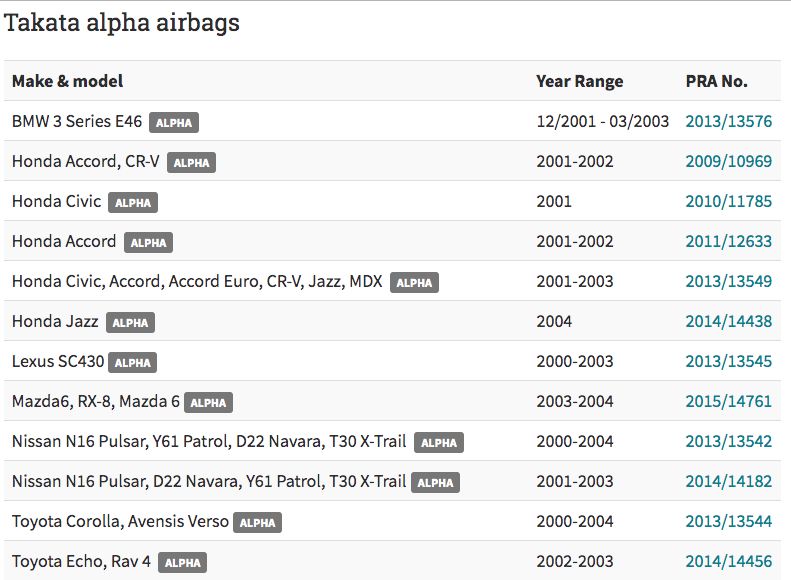Open PRA link 2009/10969
791x580 pixels.
click(x=728, y=162)
